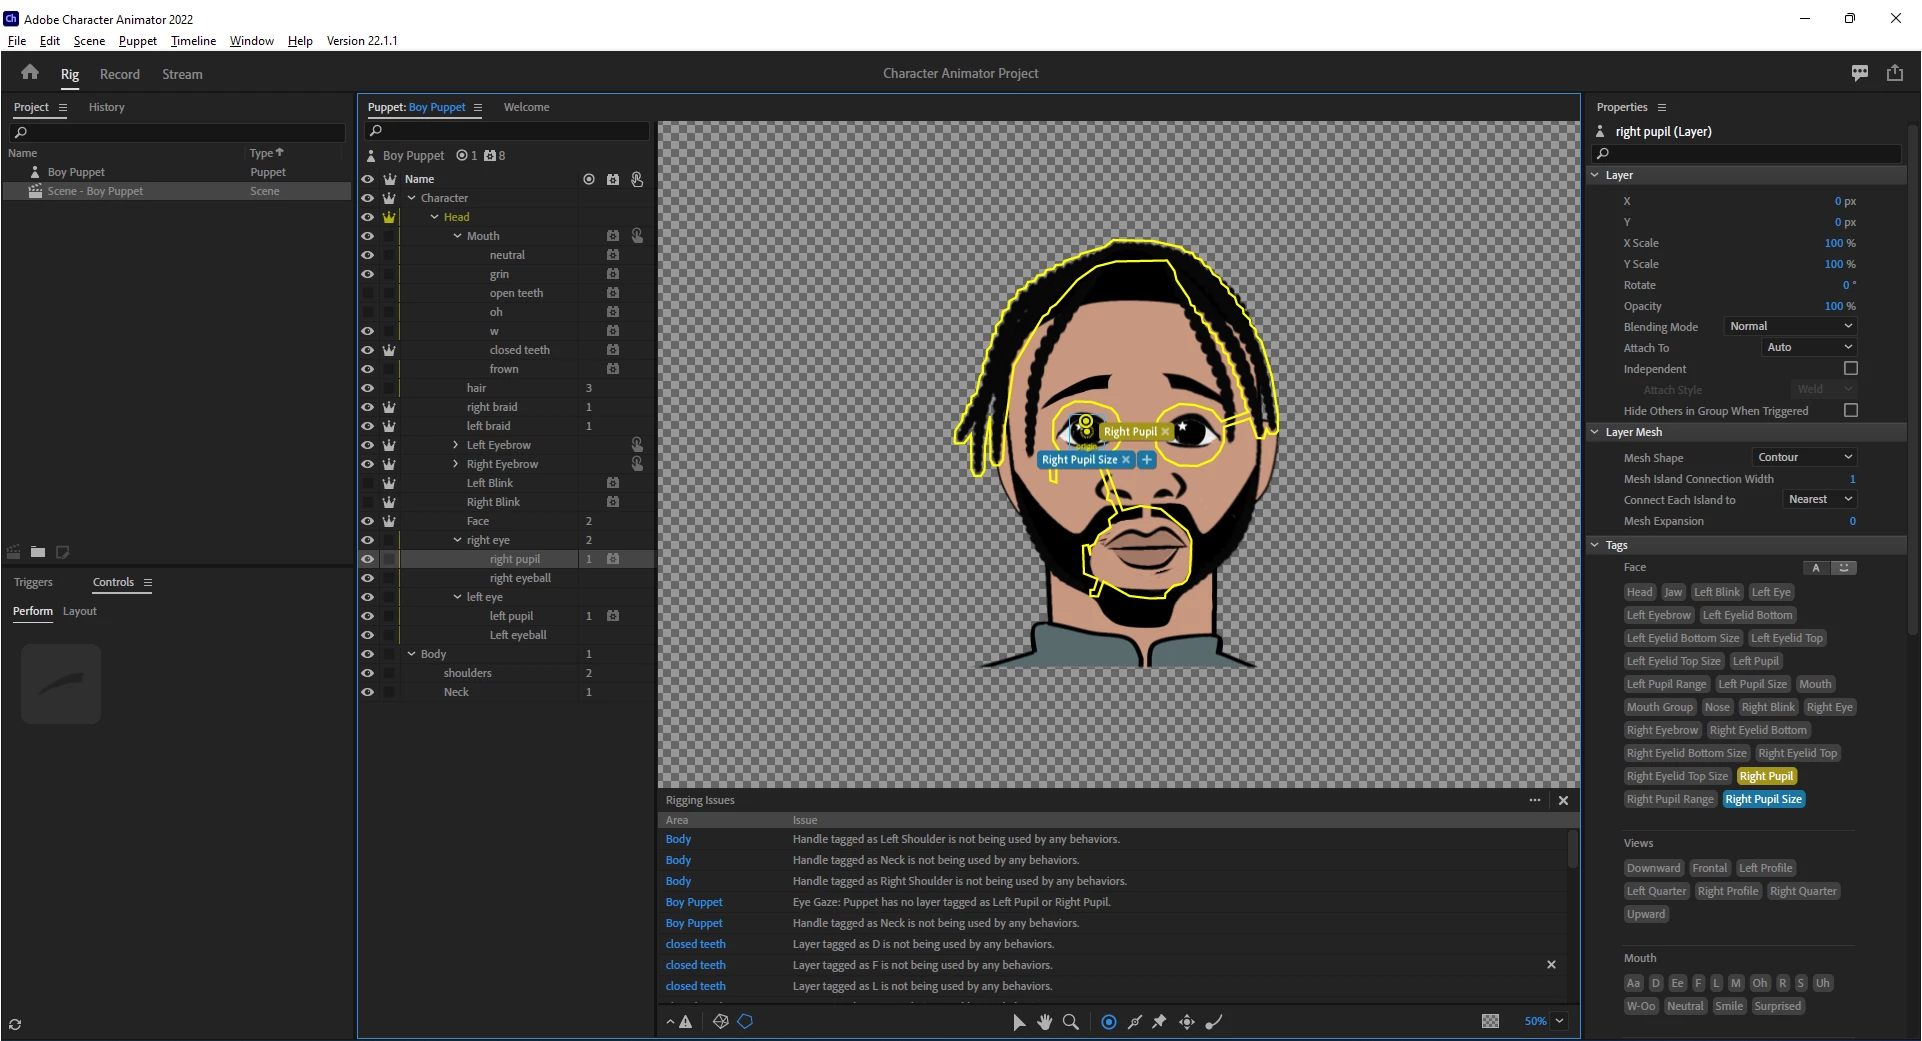
Task: Open the Mesh Shape dropdown
Action: [x=1804, y=457]
